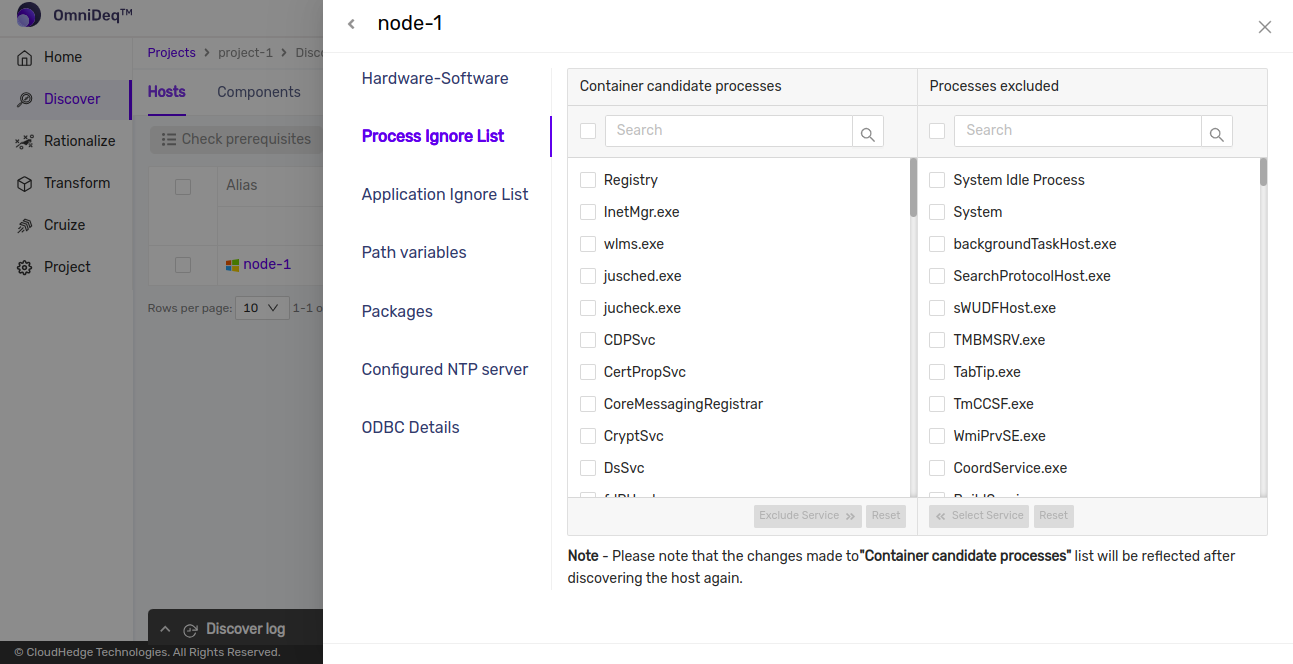Click the Exclude Service button
Screen dimensions: 1293x664
pyautogui.click(x=808, y=516)
